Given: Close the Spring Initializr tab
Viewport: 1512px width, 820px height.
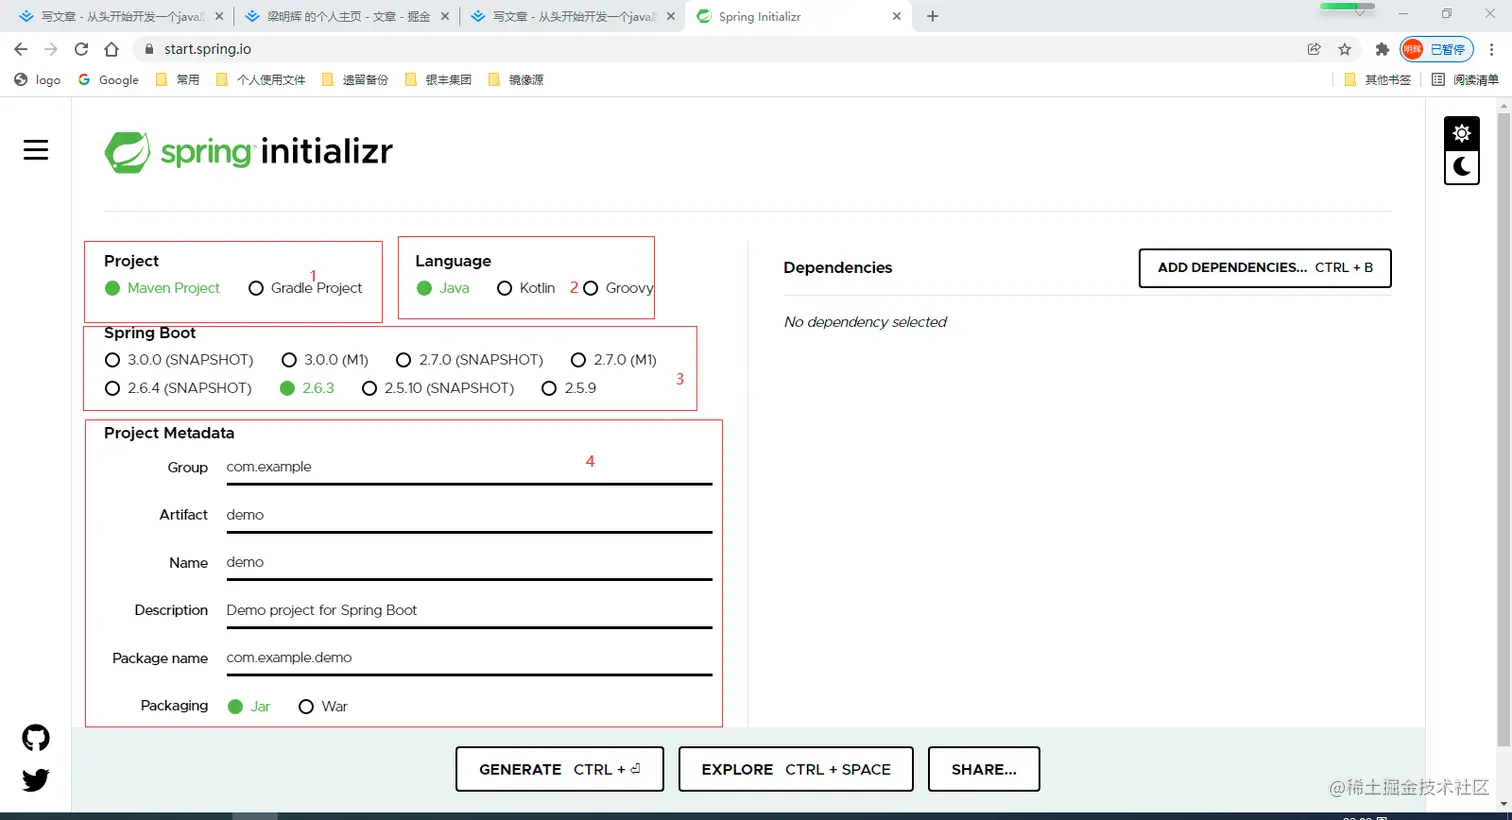Looking at the screenshot, I should (x=896, y=16).
